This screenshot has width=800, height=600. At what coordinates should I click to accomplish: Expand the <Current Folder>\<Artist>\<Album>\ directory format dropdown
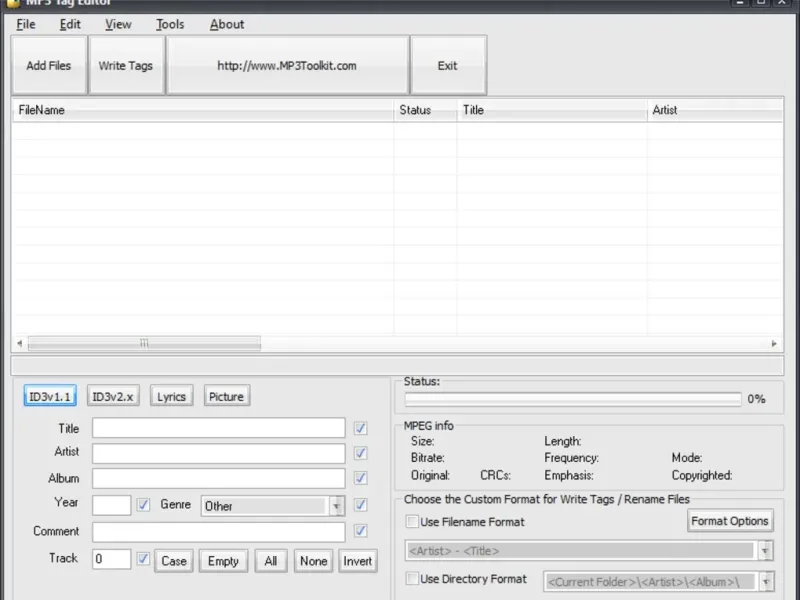(766, 582)
